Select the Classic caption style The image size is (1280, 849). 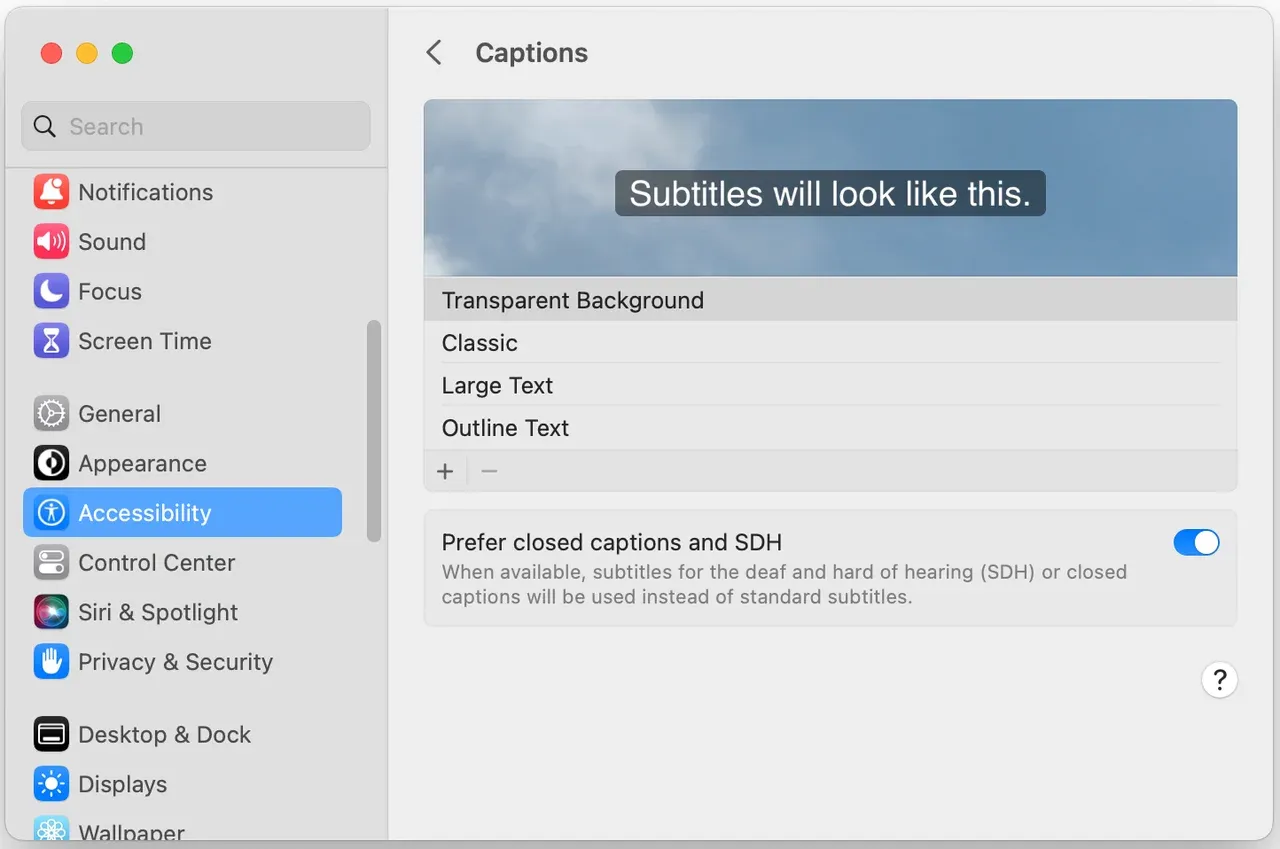(x=830, y=343)
